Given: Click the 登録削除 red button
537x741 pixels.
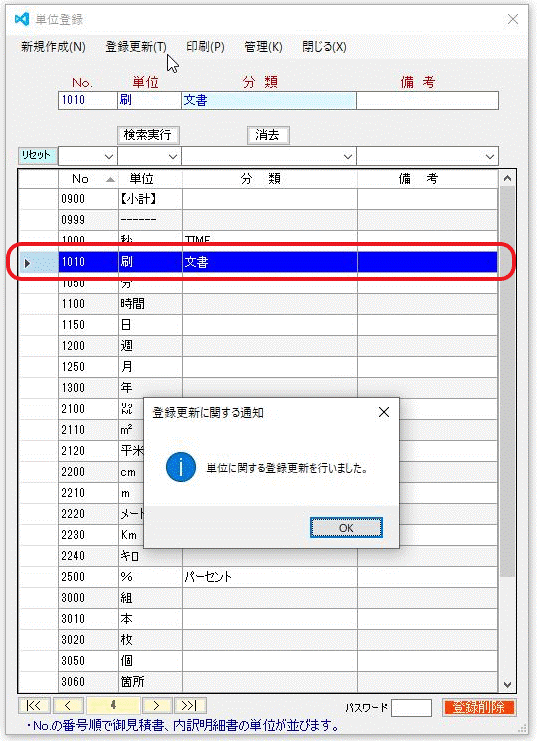Looking at the screenshot, I should pyautogui.click(x=479, y=707).
